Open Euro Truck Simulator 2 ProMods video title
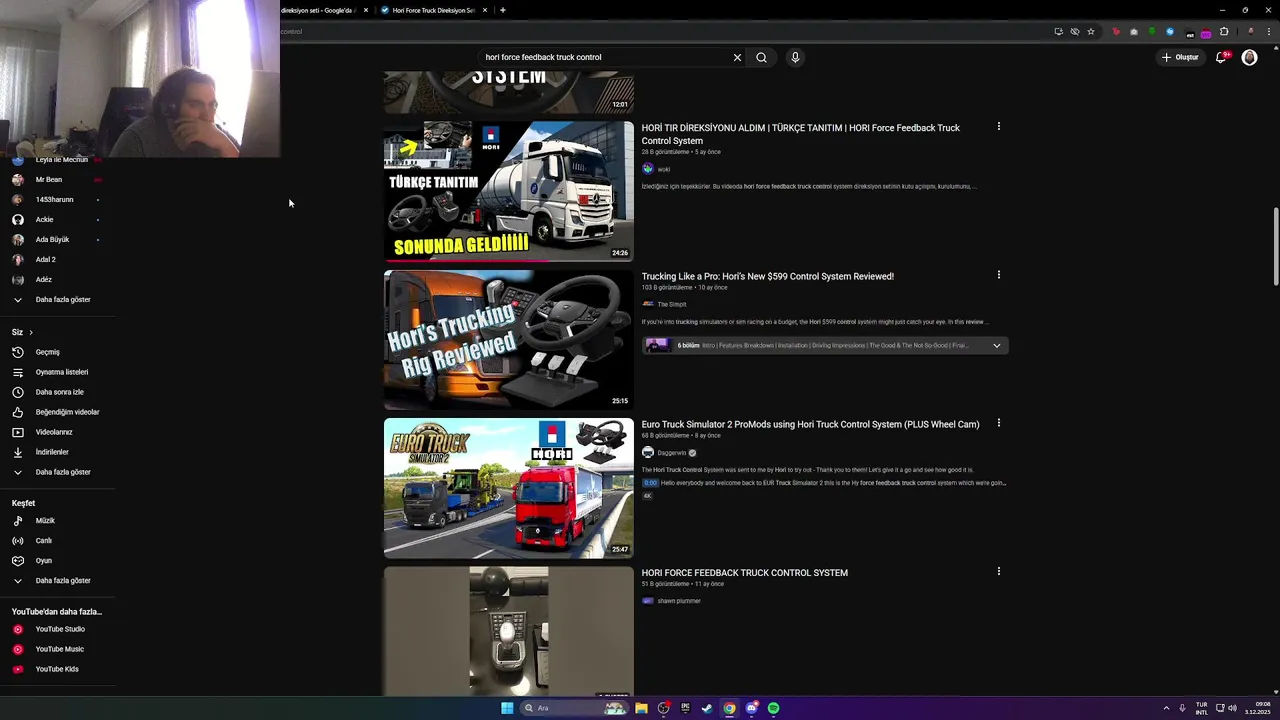1280x720 pixels. pos(810,424)
